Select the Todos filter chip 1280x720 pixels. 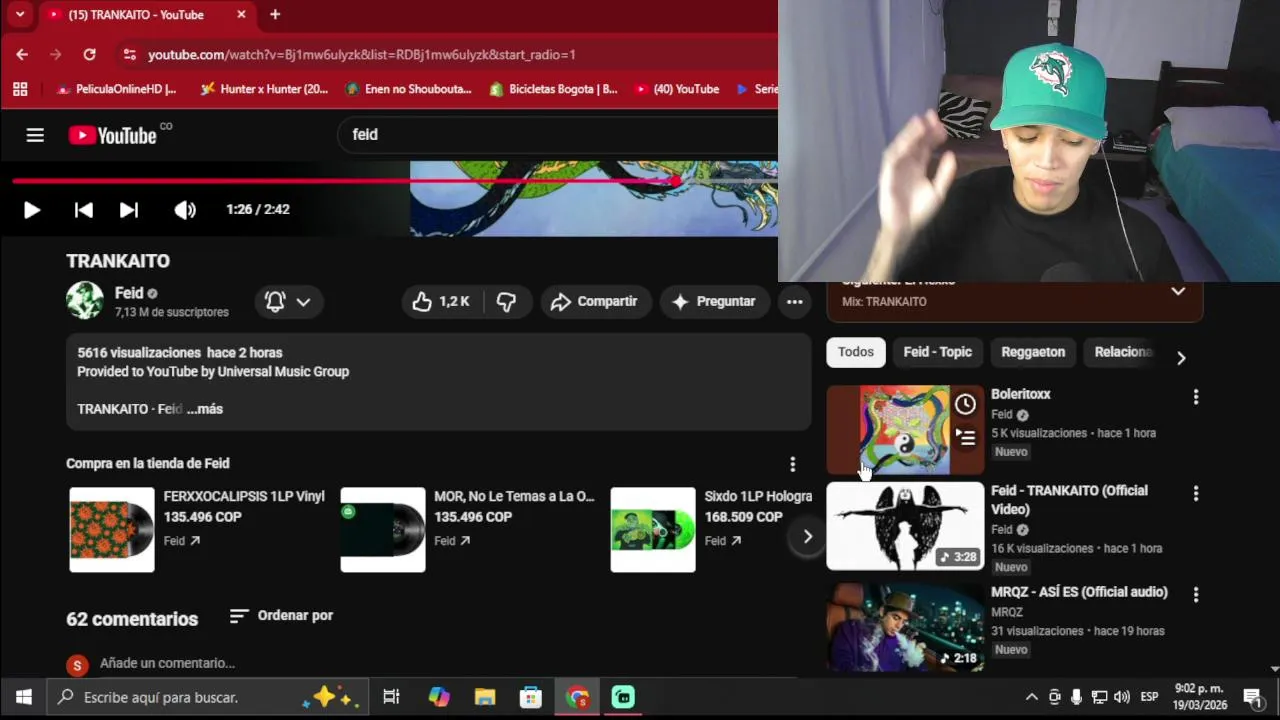[856, 352]
